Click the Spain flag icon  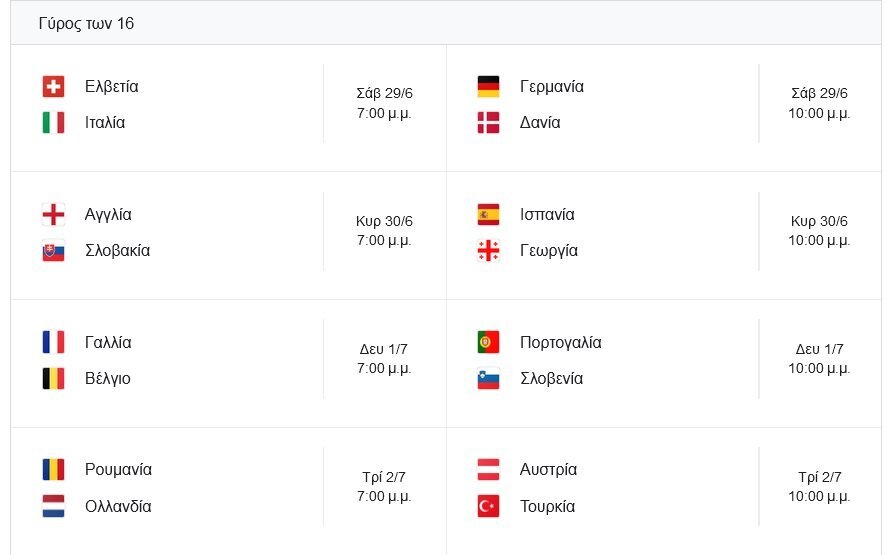[x=488, y=215]
